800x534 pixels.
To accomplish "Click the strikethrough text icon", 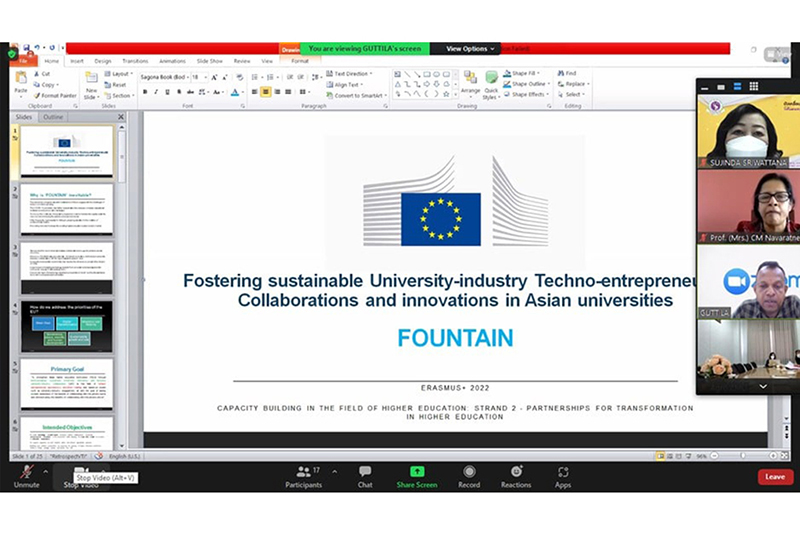I will click(190, 92).
